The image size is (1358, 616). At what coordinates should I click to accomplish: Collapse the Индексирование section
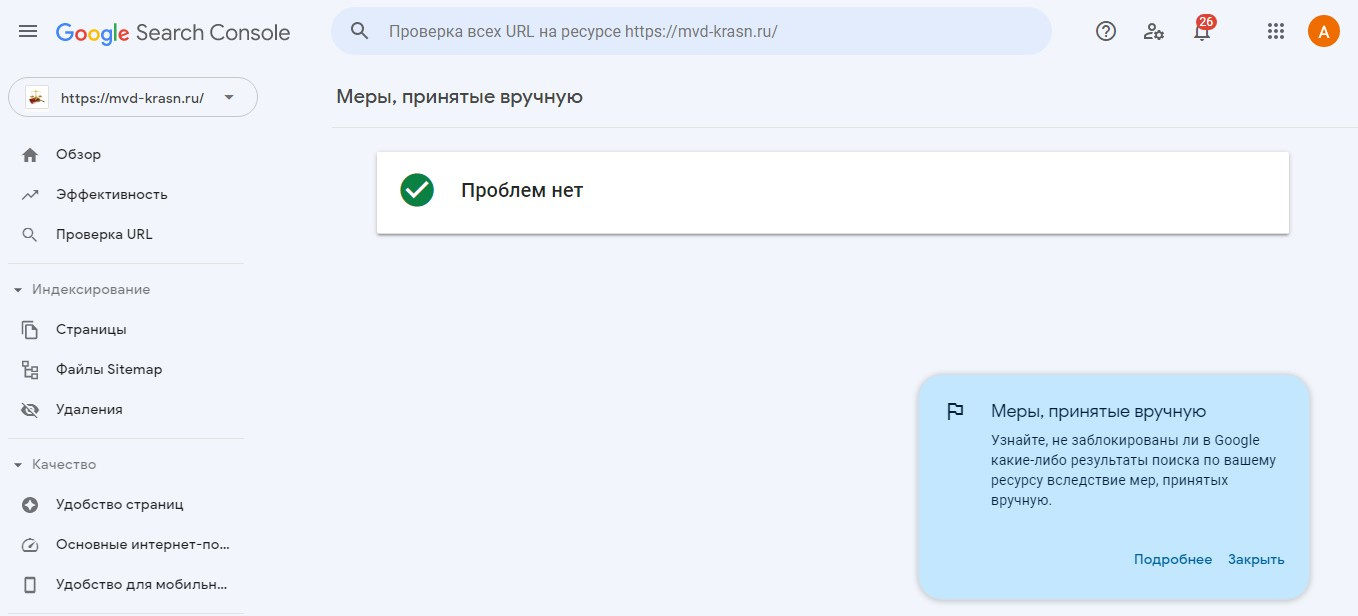pos(18,290)
